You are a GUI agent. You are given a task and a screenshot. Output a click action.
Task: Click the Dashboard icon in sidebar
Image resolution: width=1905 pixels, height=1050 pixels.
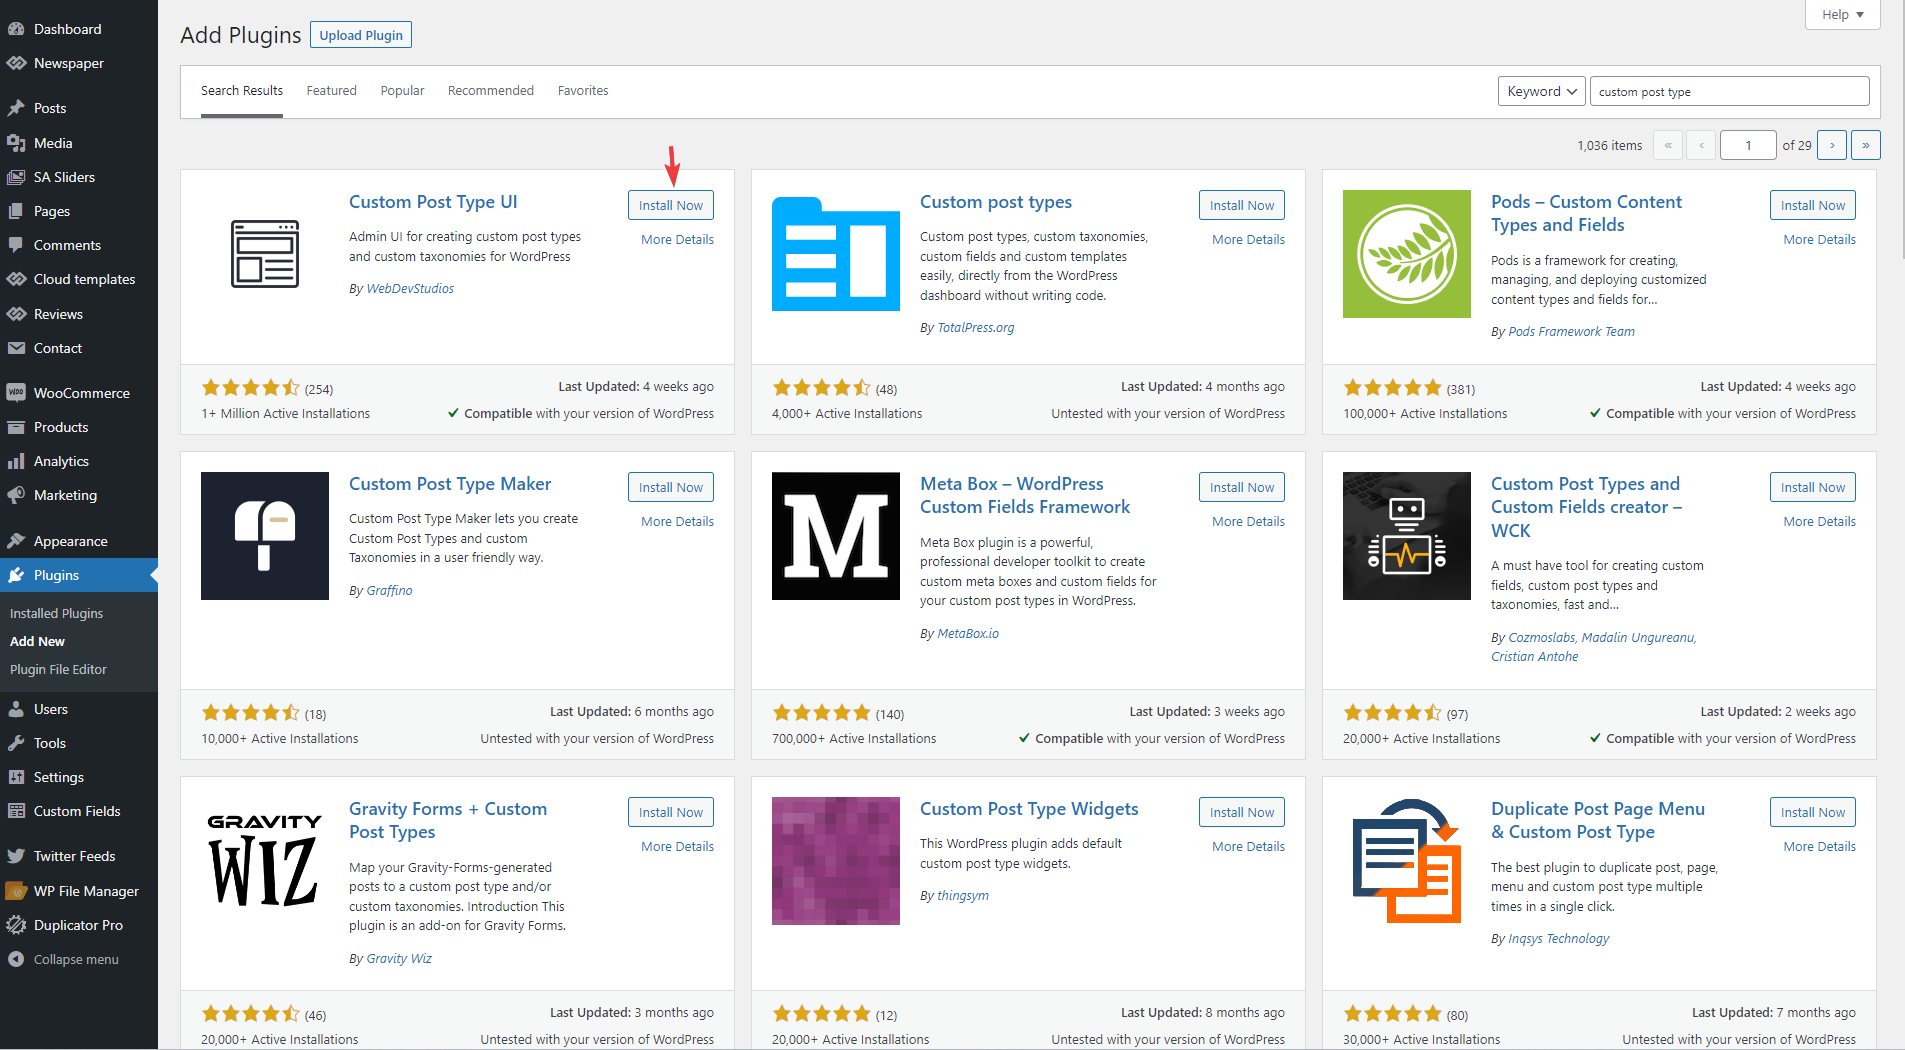[16, 29]
